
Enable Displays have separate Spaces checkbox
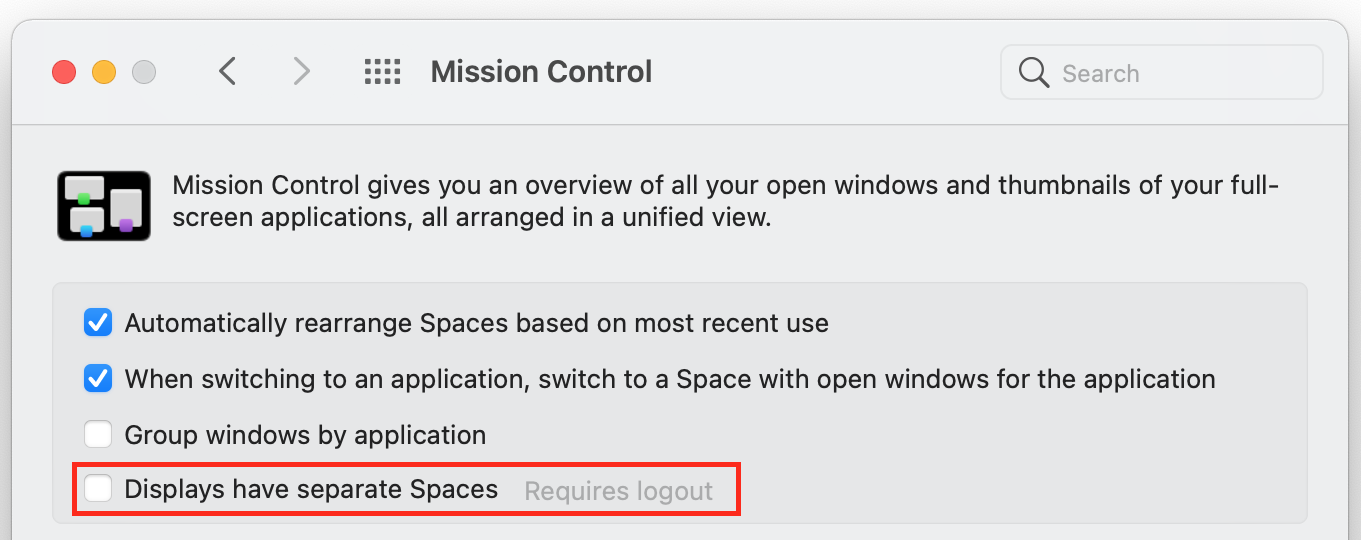98,489
